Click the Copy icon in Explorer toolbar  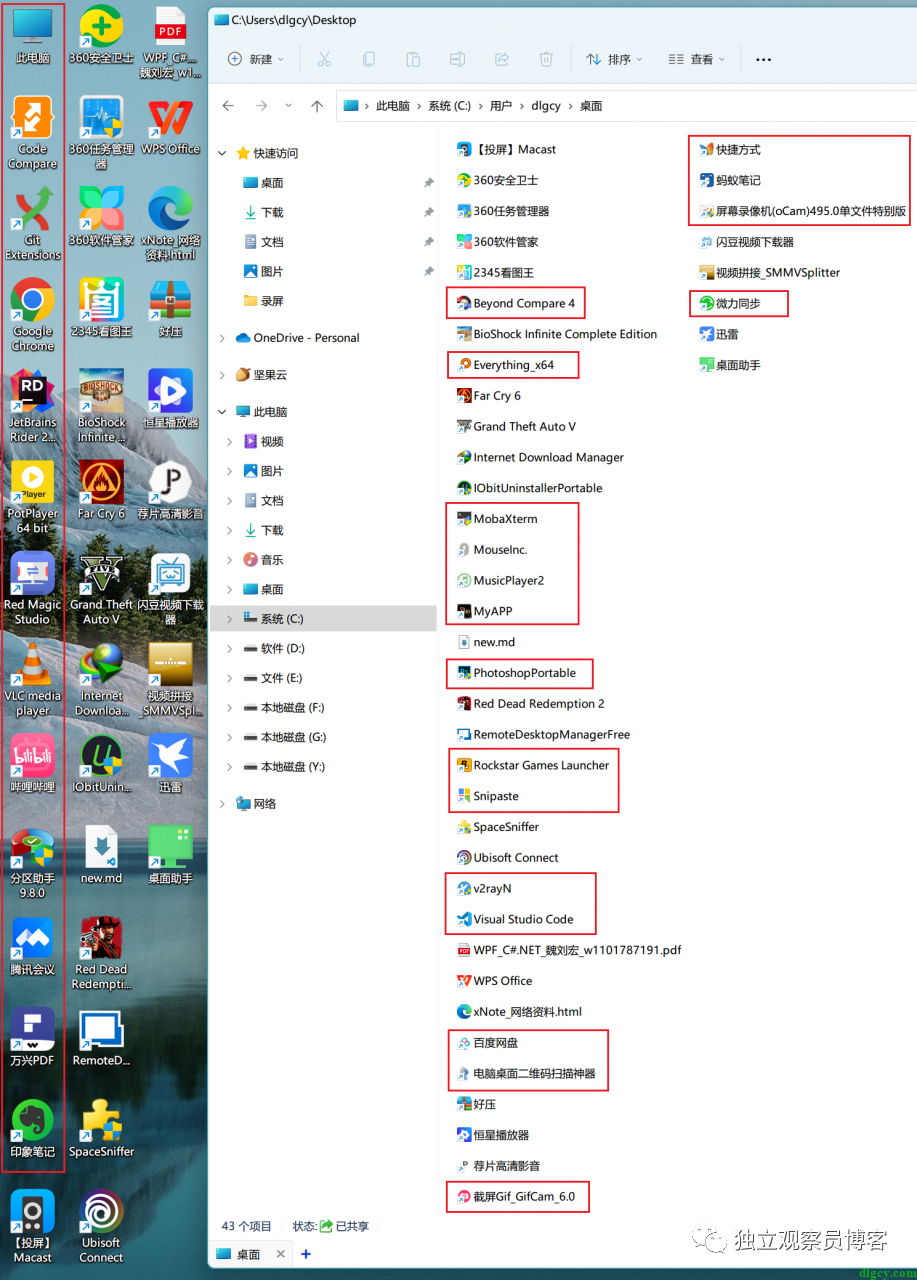[369, 59]
